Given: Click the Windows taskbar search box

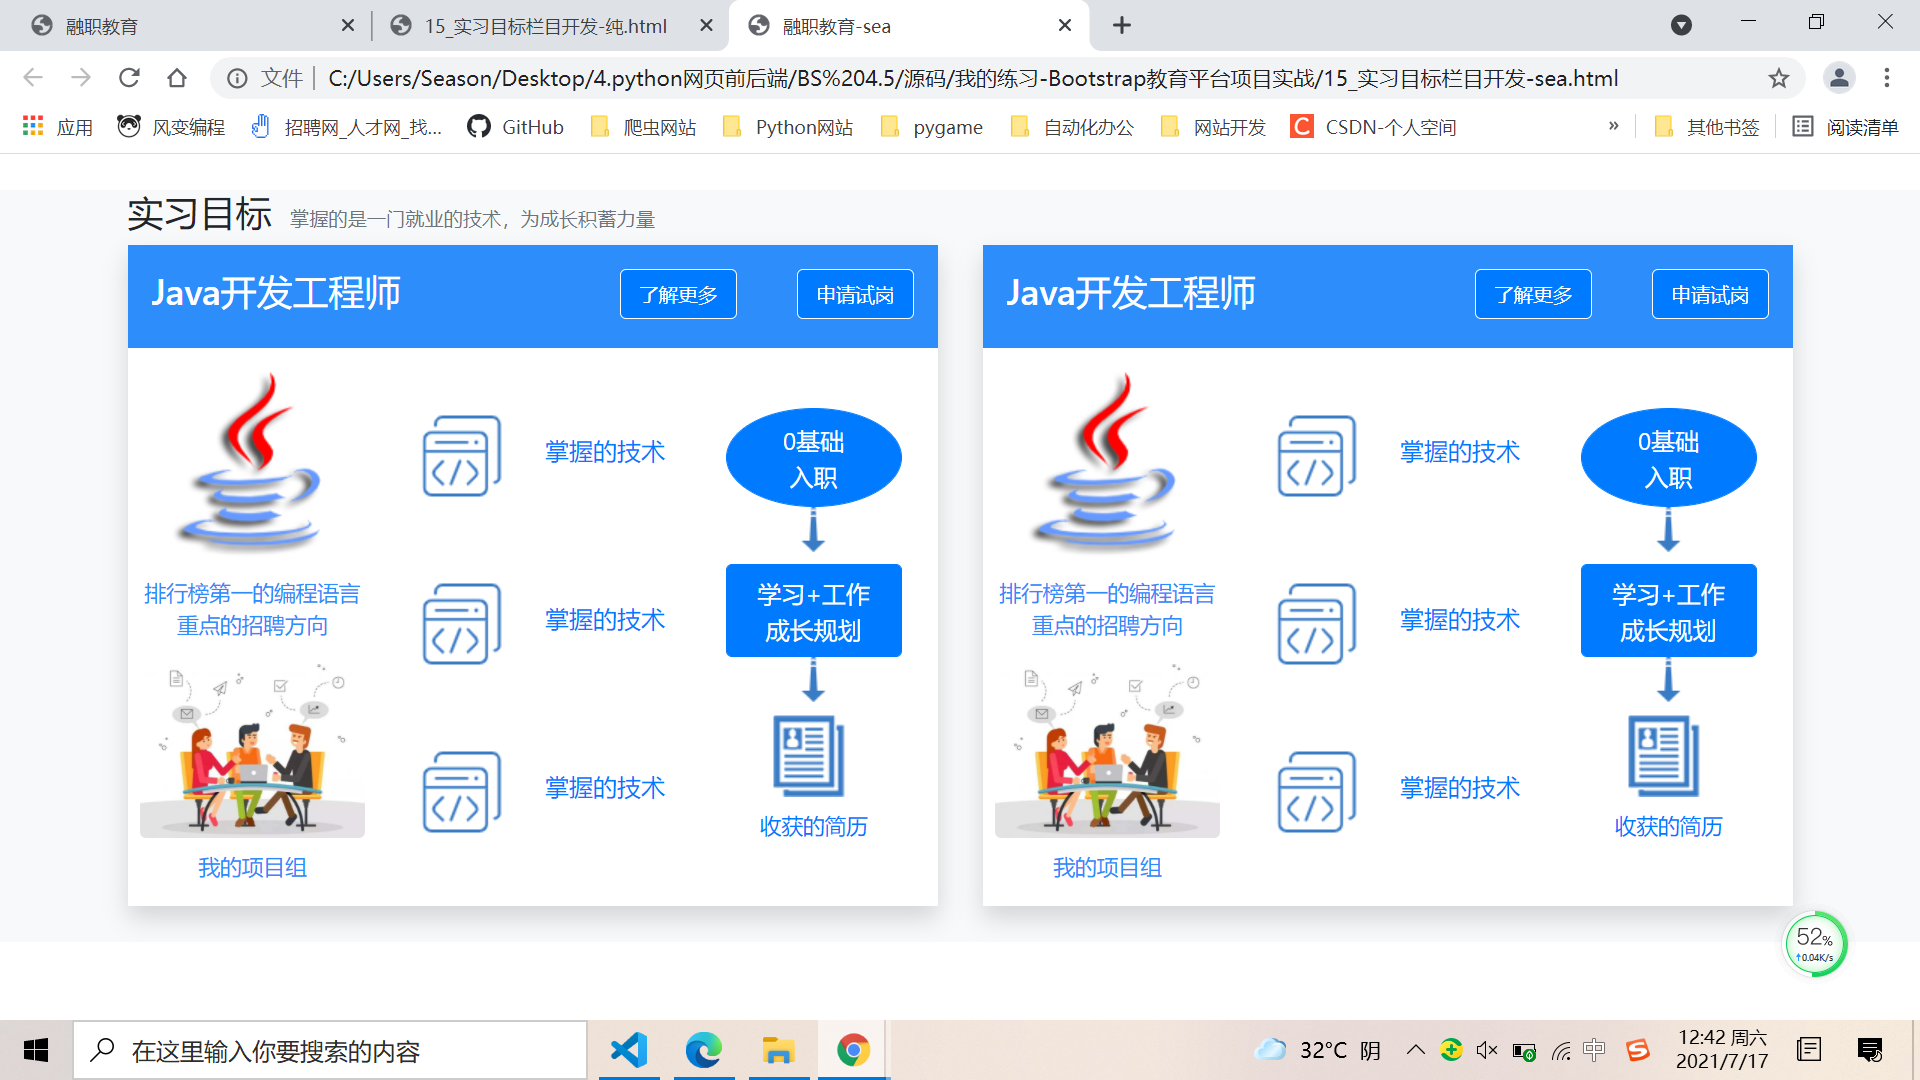Looking at the screenshot, I should coord(330,1050).
